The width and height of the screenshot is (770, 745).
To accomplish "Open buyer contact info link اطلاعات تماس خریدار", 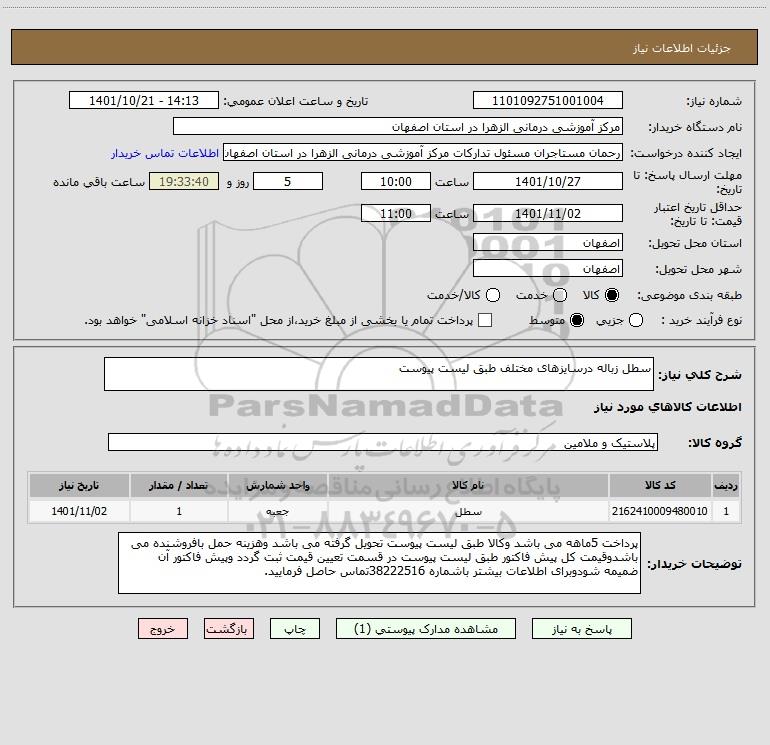I will (165, 153).
